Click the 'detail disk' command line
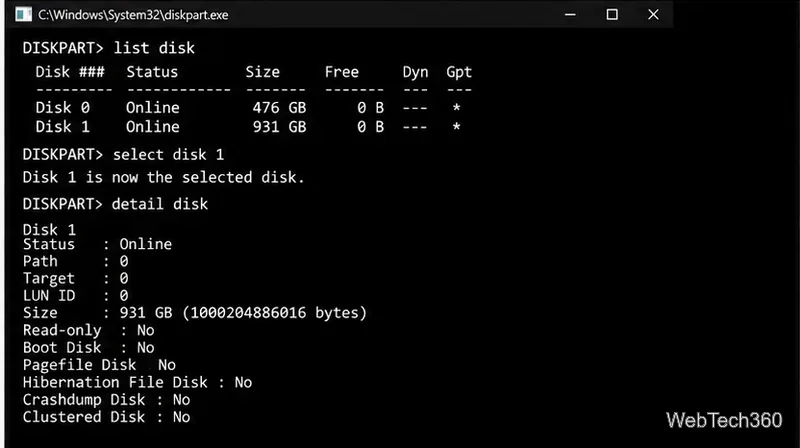Image resolution: width=800 pixels, height=448 pixels. click(115, 204)
